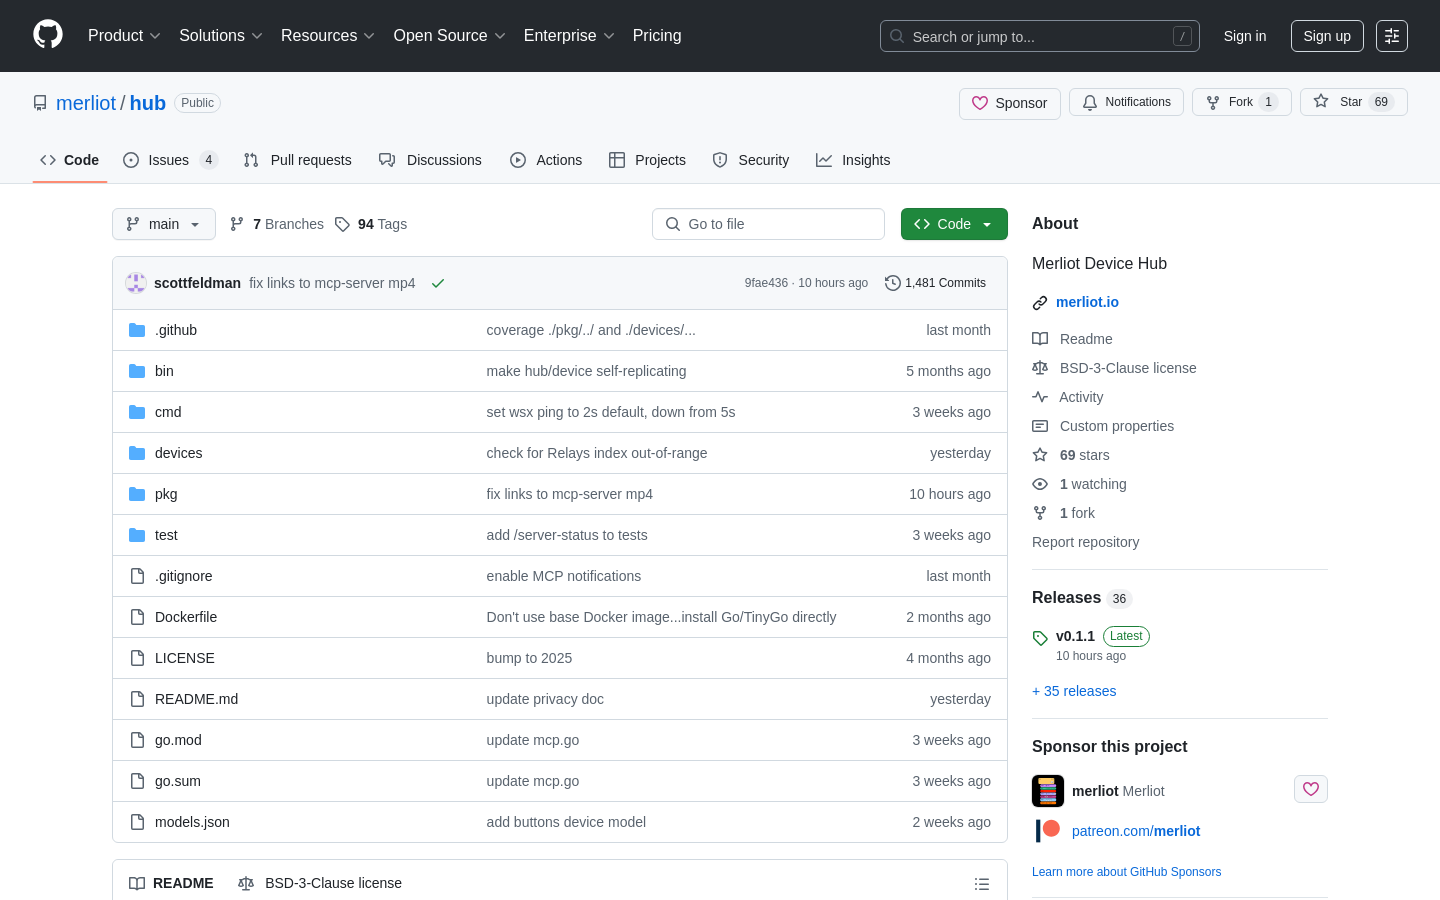View the 94 Tags list
Image resolution: width=1440 pixels, height=900 pixels.
371,224
